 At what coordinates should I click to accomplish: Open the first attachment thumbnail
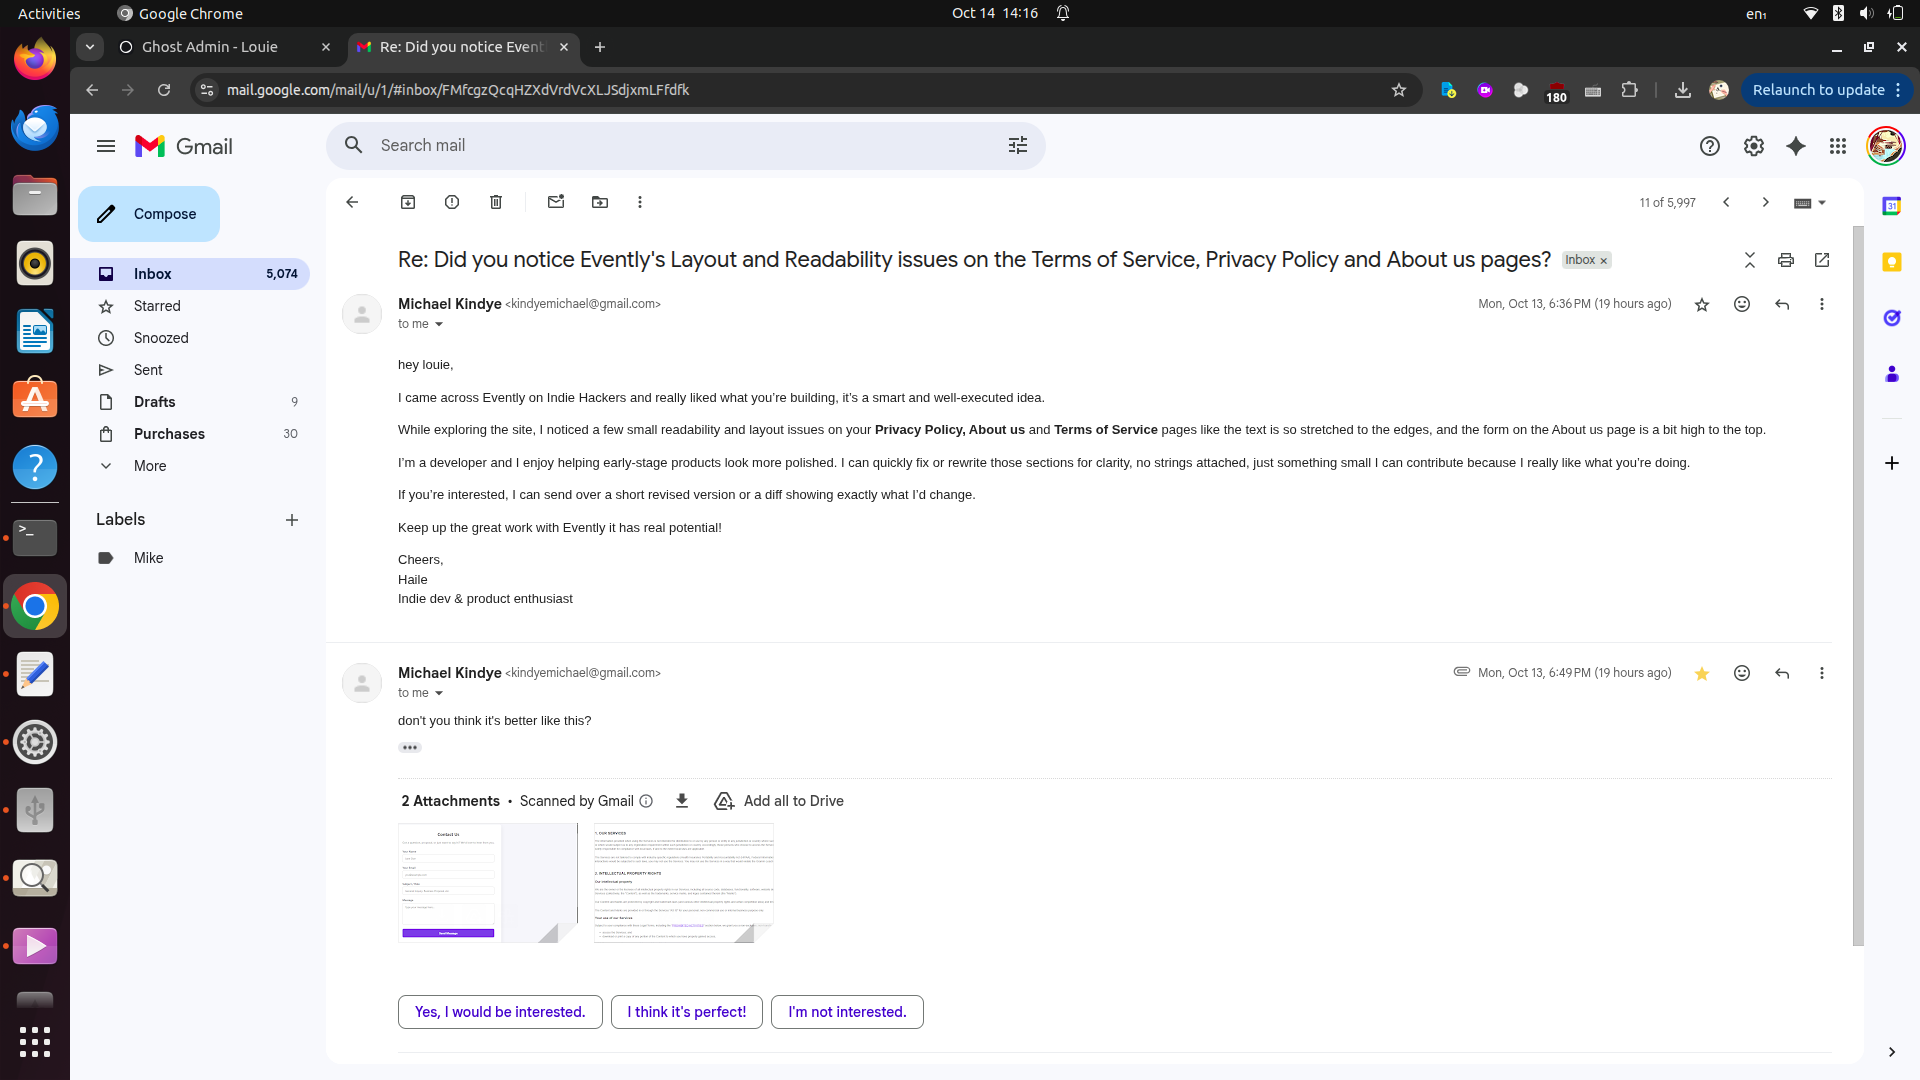pos(487,882)
